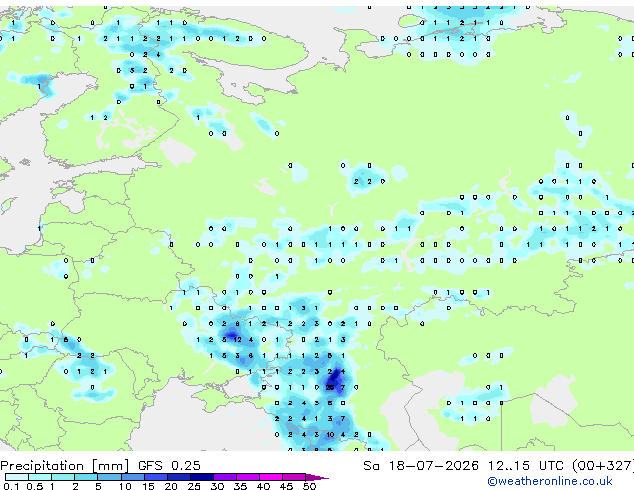Image resolution: width=634 pixels, height=490 pixels.
Task: Pick the 30–35 mm purple legend swatch
Action: (x=225, y=477)
